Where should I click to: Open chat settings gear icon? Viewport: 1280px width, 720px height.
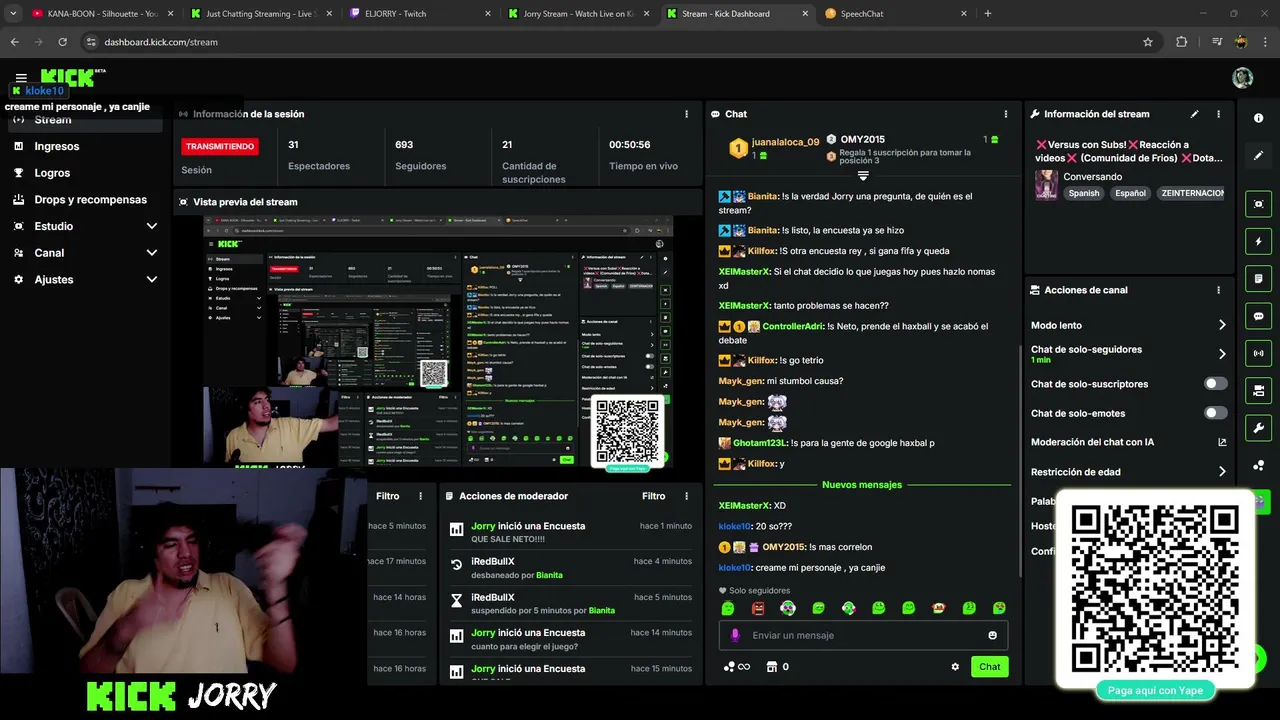pyautogui.click(x=955, y=667)
